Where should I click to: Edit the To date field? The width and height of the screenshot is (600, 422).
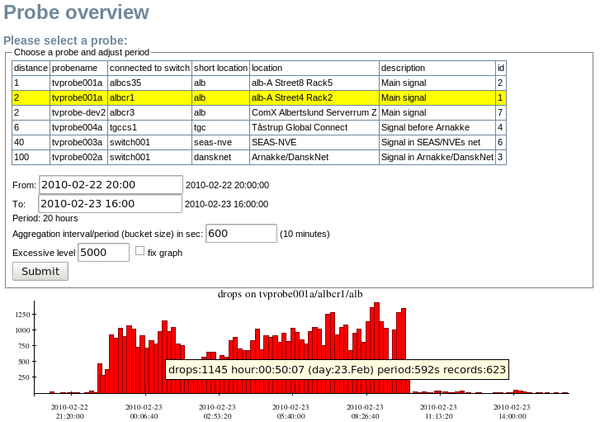[110, 203]
